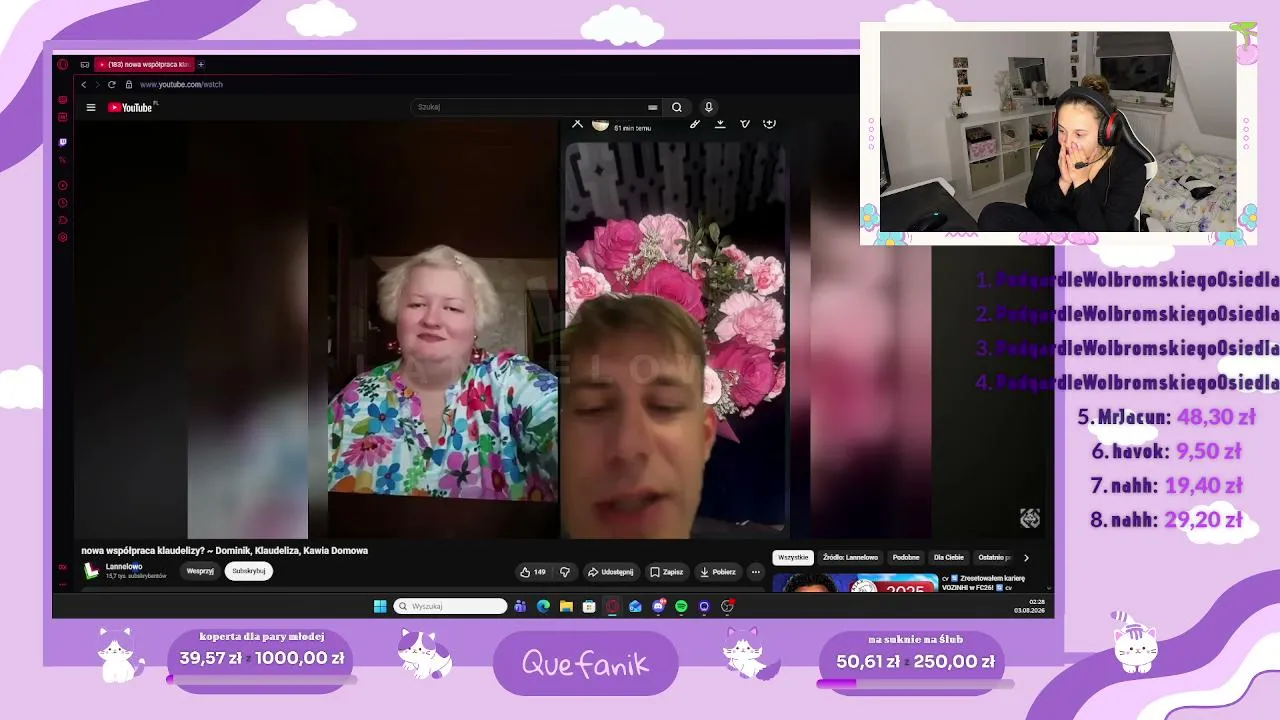Reload the YouTube page

pyautogui.click(x=112, y=84)
